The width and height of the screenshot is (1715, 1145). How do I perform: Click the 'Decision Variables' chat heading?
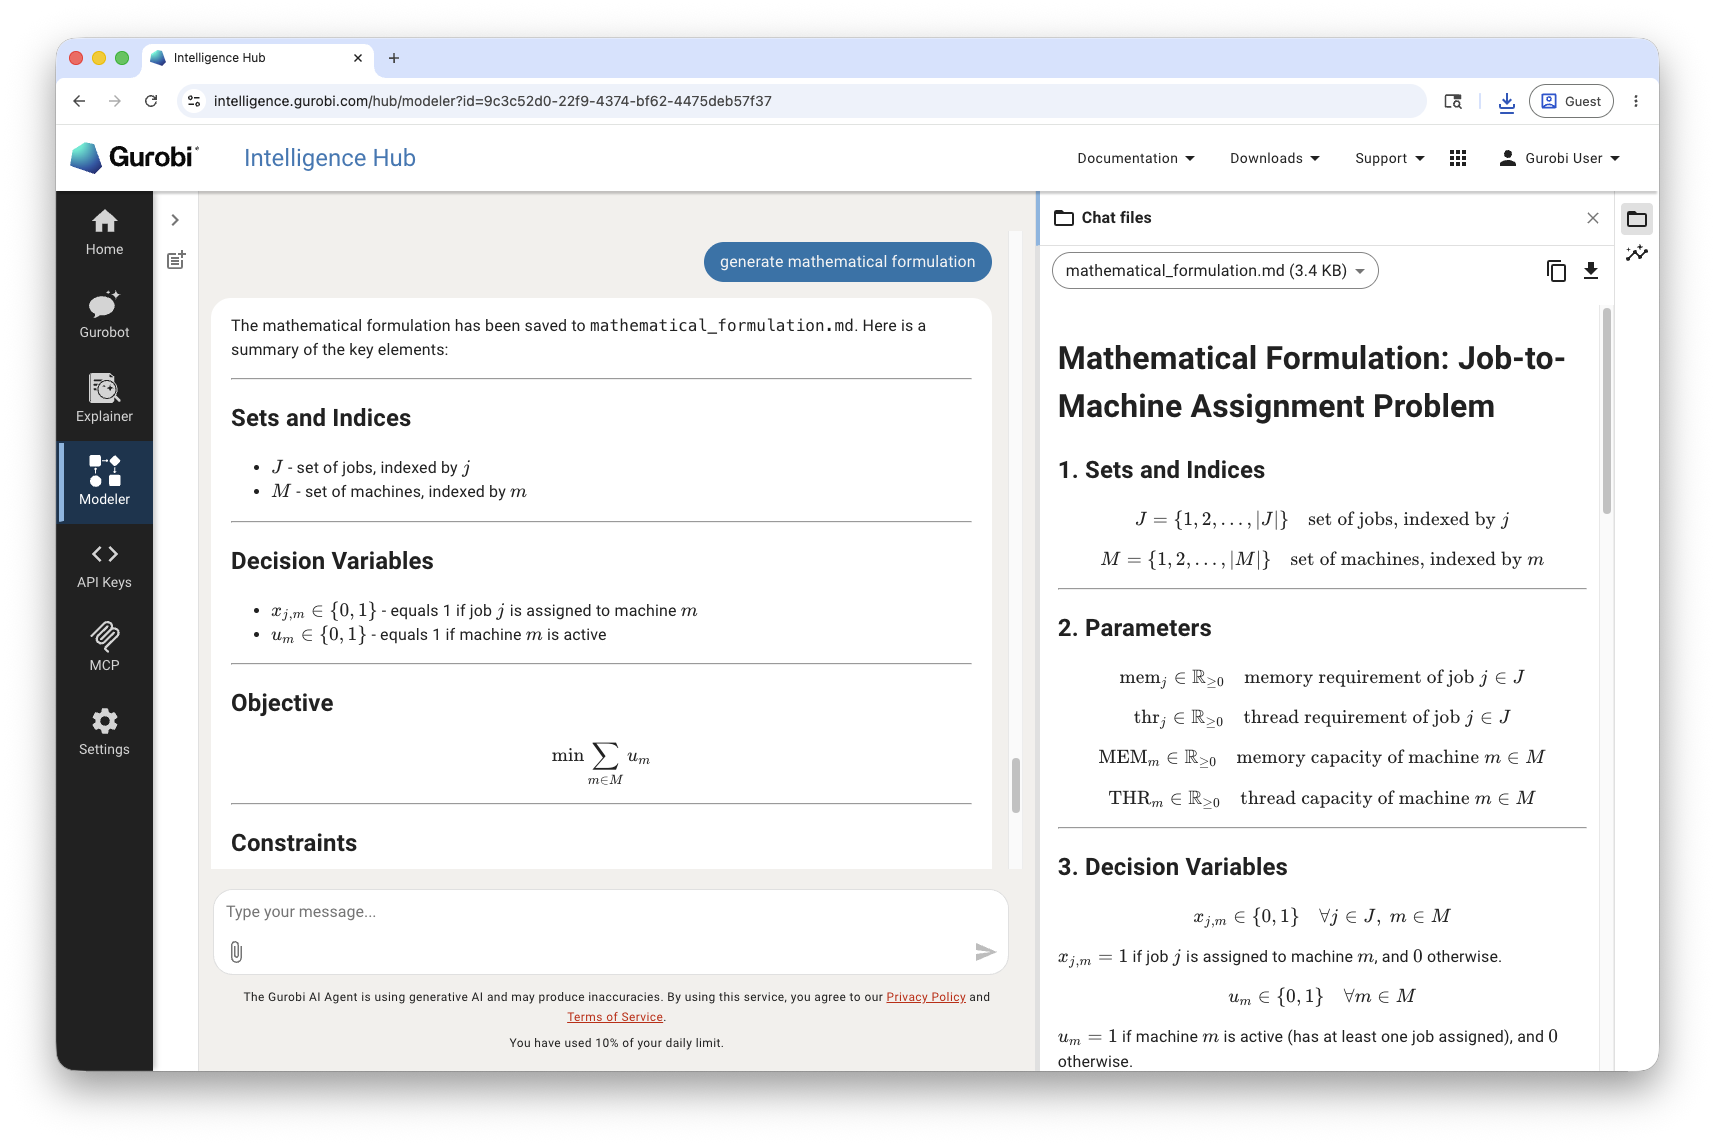pyautogui.click(x=332, y=561)
